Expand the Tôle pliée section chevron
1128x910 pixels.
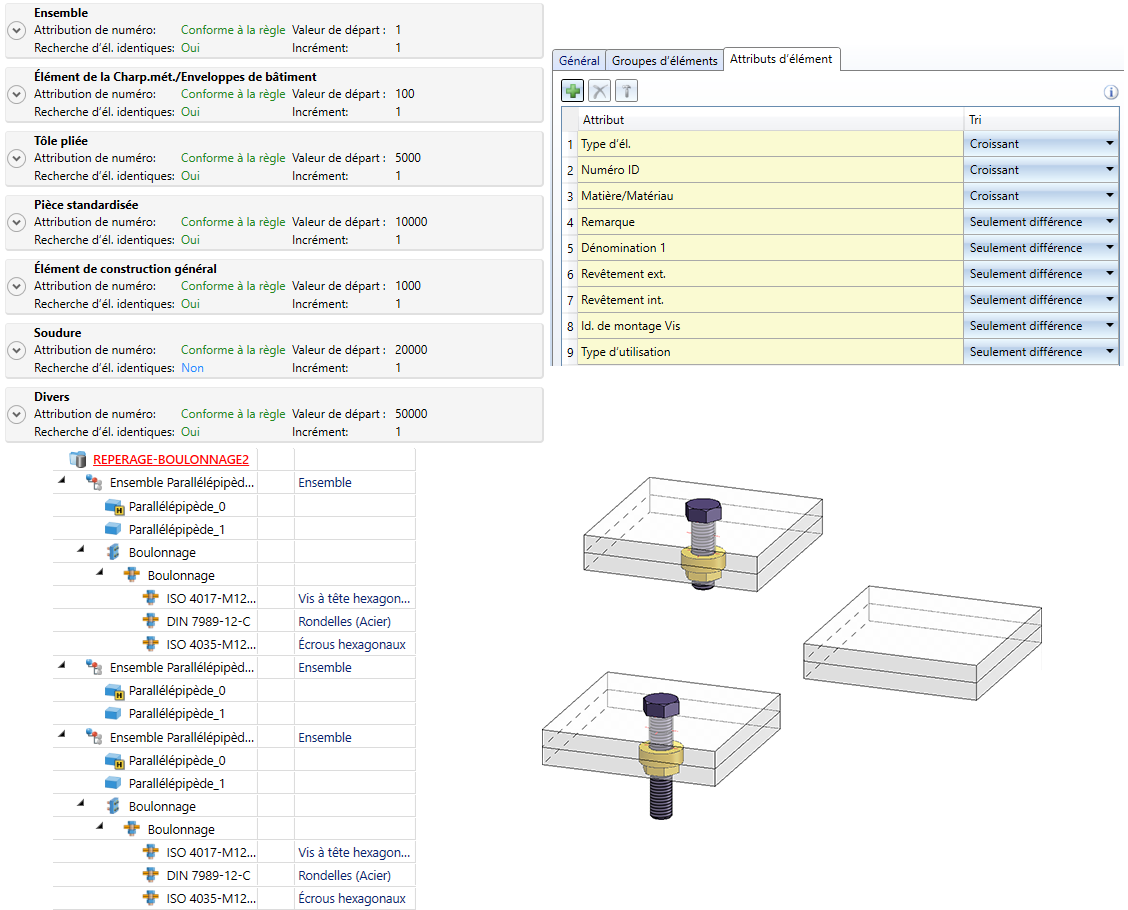[16, 158]
